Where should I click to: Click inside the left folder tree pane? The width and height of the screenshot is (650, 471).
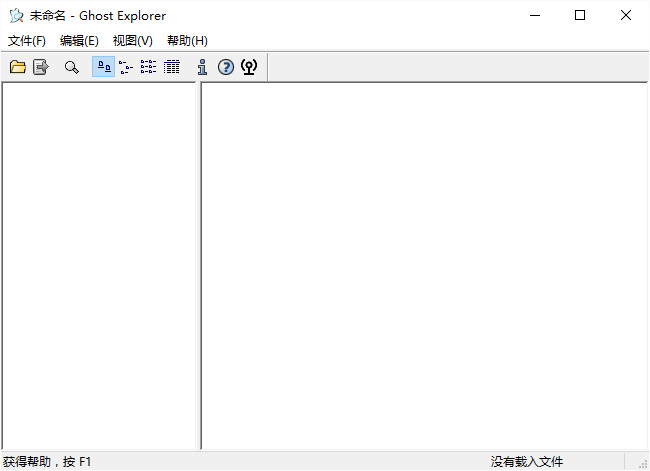click(x=99, y=265)
